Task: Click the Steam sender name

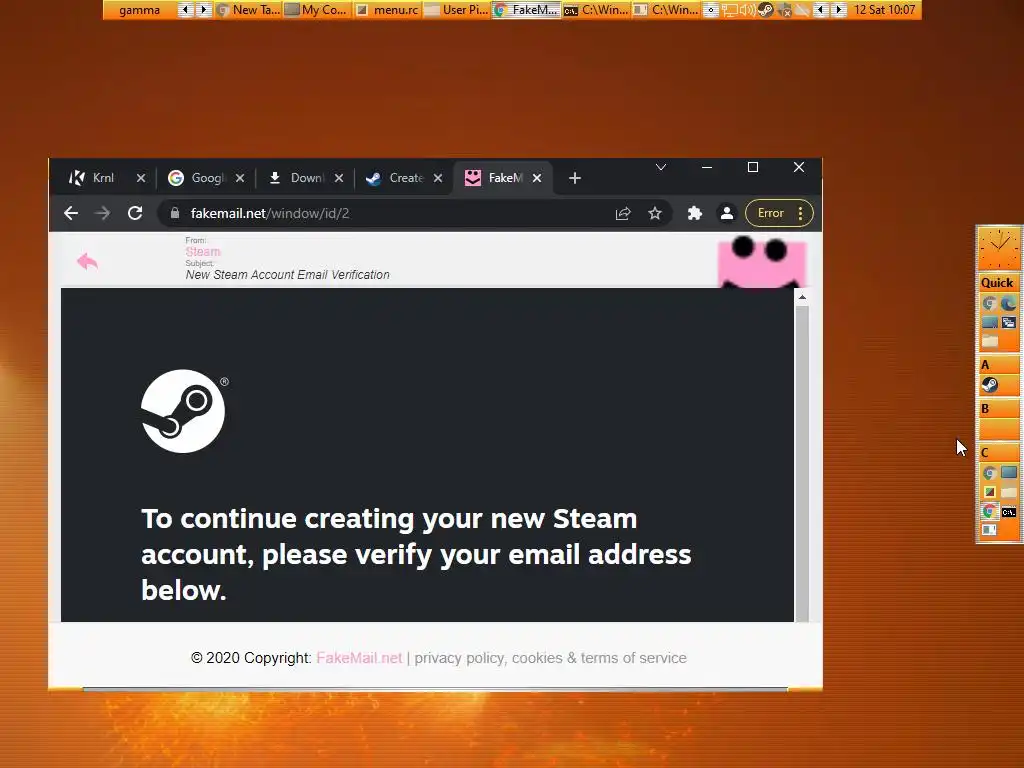Action: pos(202,252)
